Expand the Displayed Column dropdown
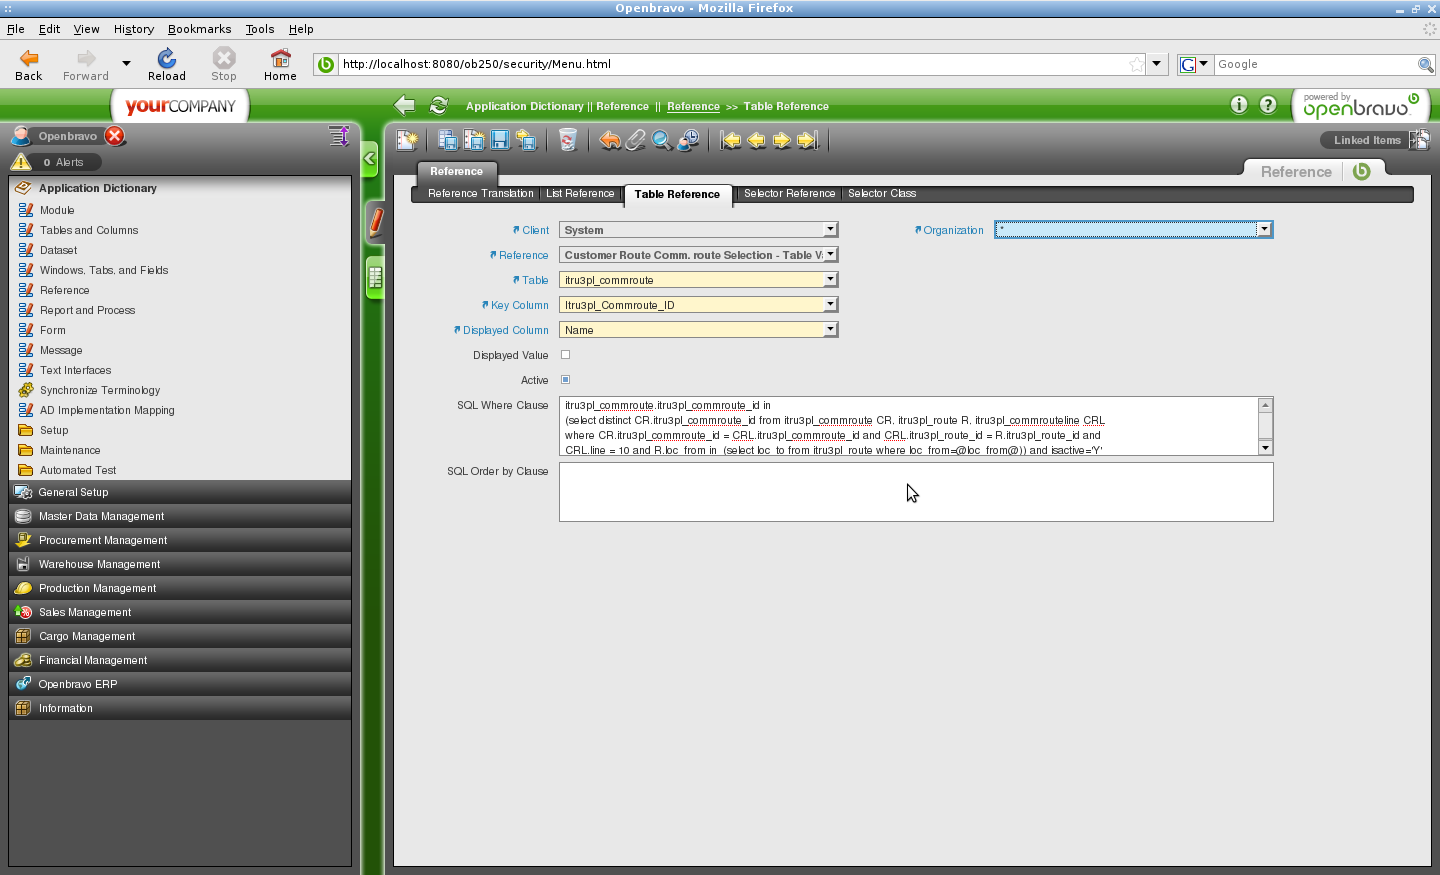The height and width of the screenshot is (875, 1440). (x=830, y=330)
